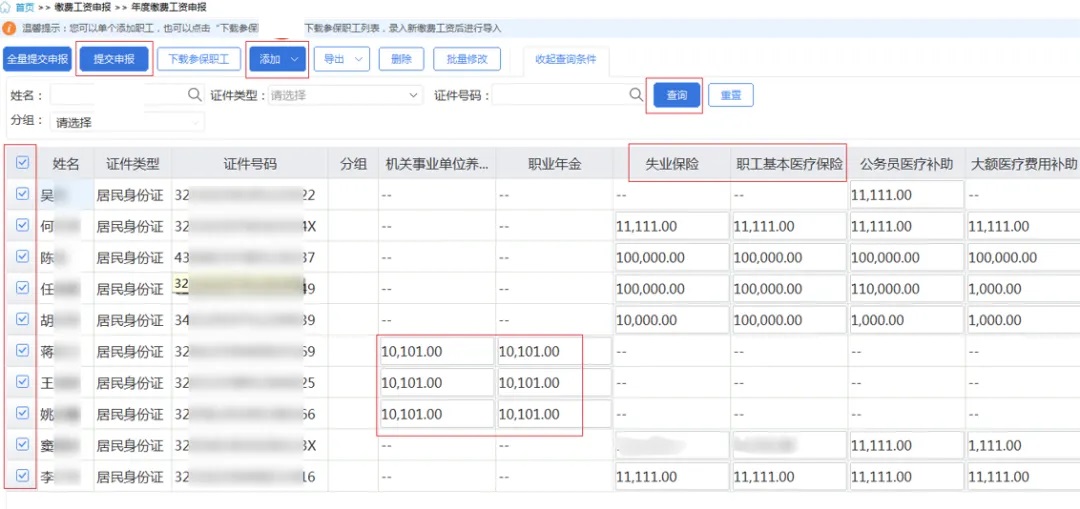This screenshot has height=509, width=1080.
Task: Click the 收起查询条件 tab
Action: [x=565, y=60]
